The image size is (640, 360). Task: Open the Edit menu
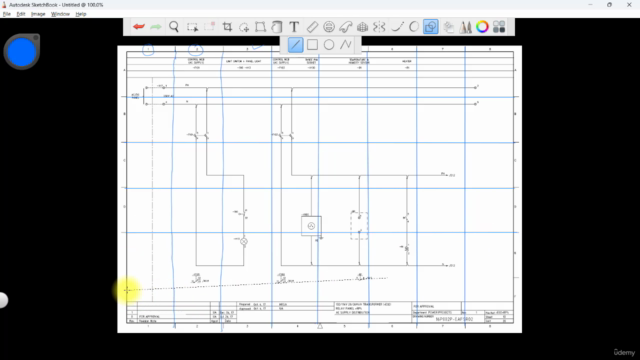[21, 14]
